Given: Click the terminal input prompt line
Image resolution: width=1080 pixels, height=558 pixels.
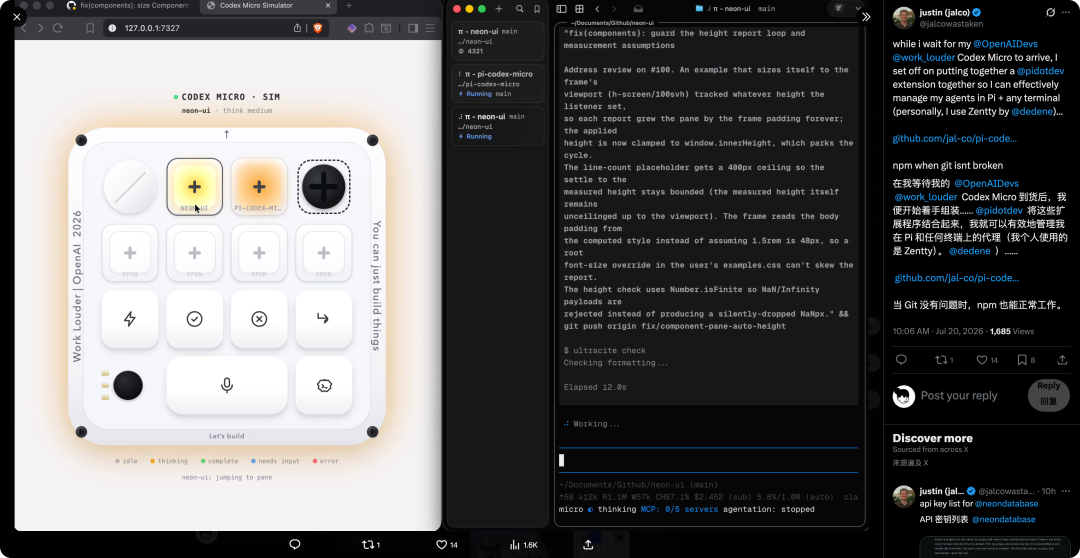Looking at the screenshot, I should click(x=708, y=460).
